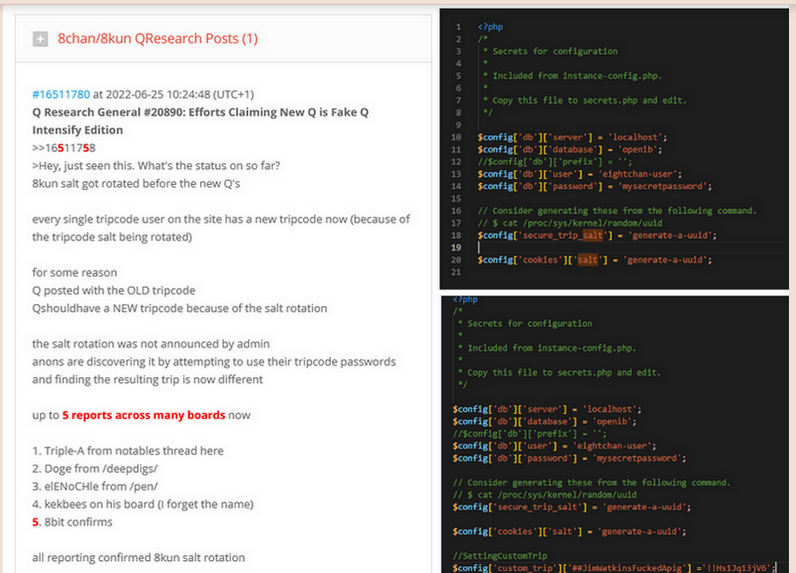Image resolution: width=796 pixels, height=573 pixels.
Task: Click list item '4. kekbees on his board'
Action: click(143, 504)
